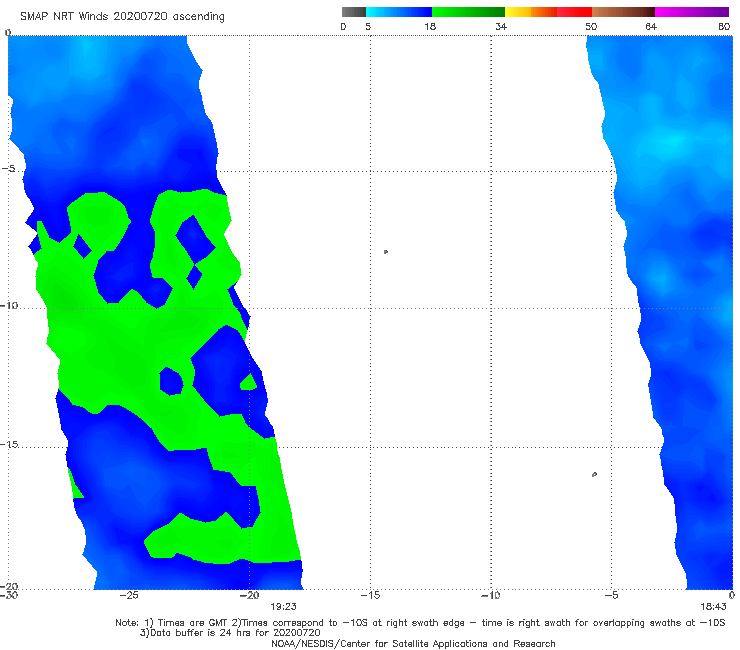Click the note '3)Data buffer is 24 hrs'
Image resolution: width=740 pixels, height=650 pixels.
point(230,633)
